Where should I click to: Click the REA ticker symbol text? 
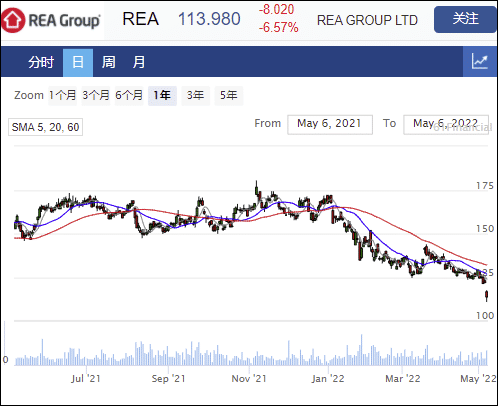click(140, 19)
